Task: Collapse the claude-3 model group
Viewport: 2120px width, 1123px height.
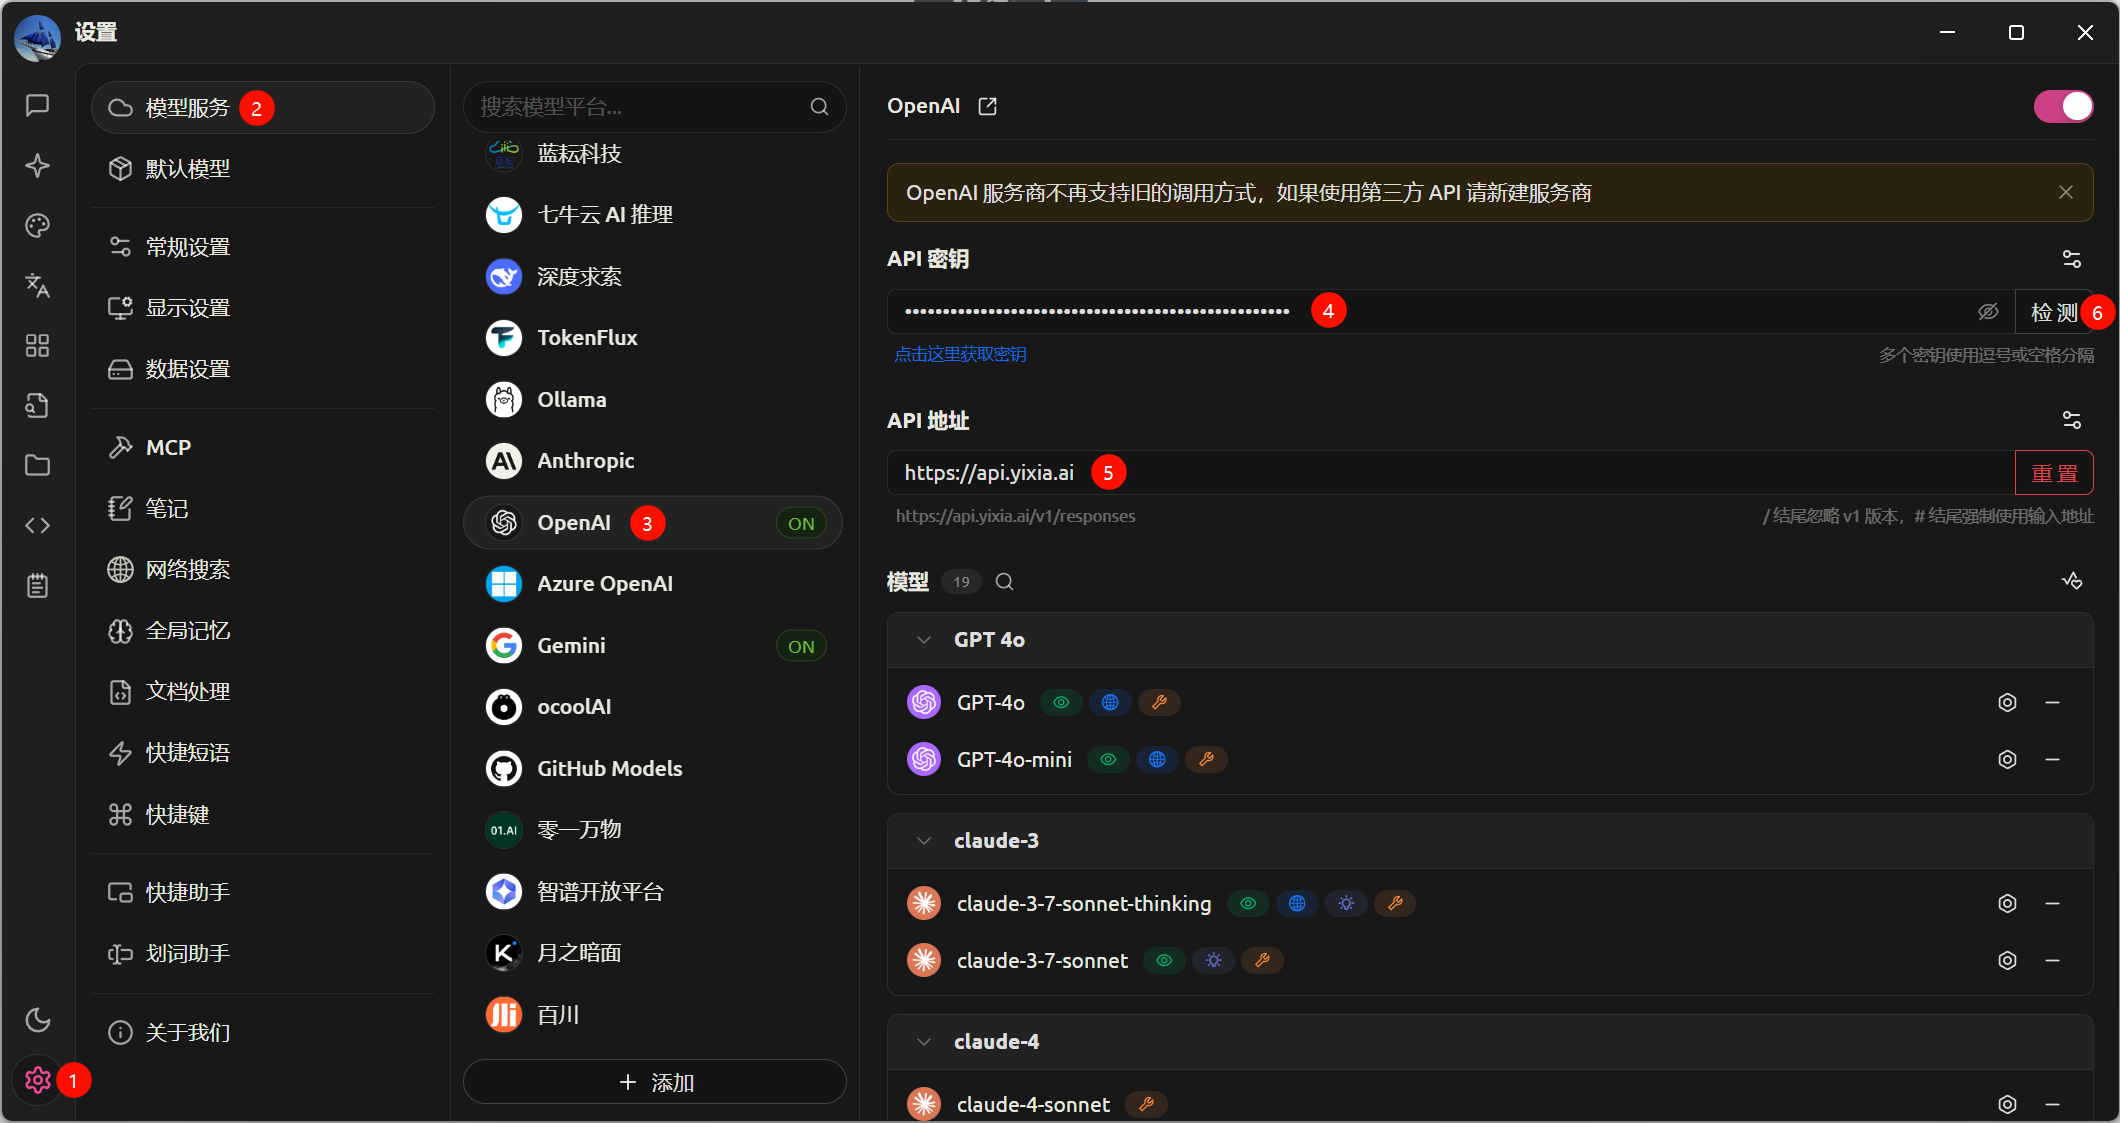Action: point(924,841)
